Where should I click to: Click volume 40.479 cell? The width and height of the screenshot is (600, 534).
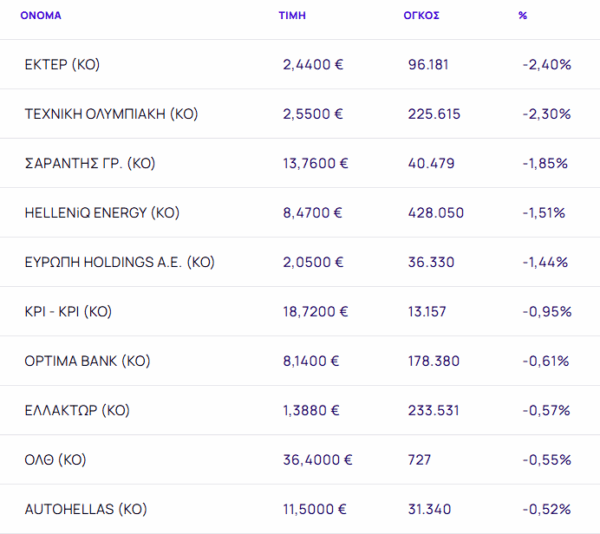coord(431,163)
